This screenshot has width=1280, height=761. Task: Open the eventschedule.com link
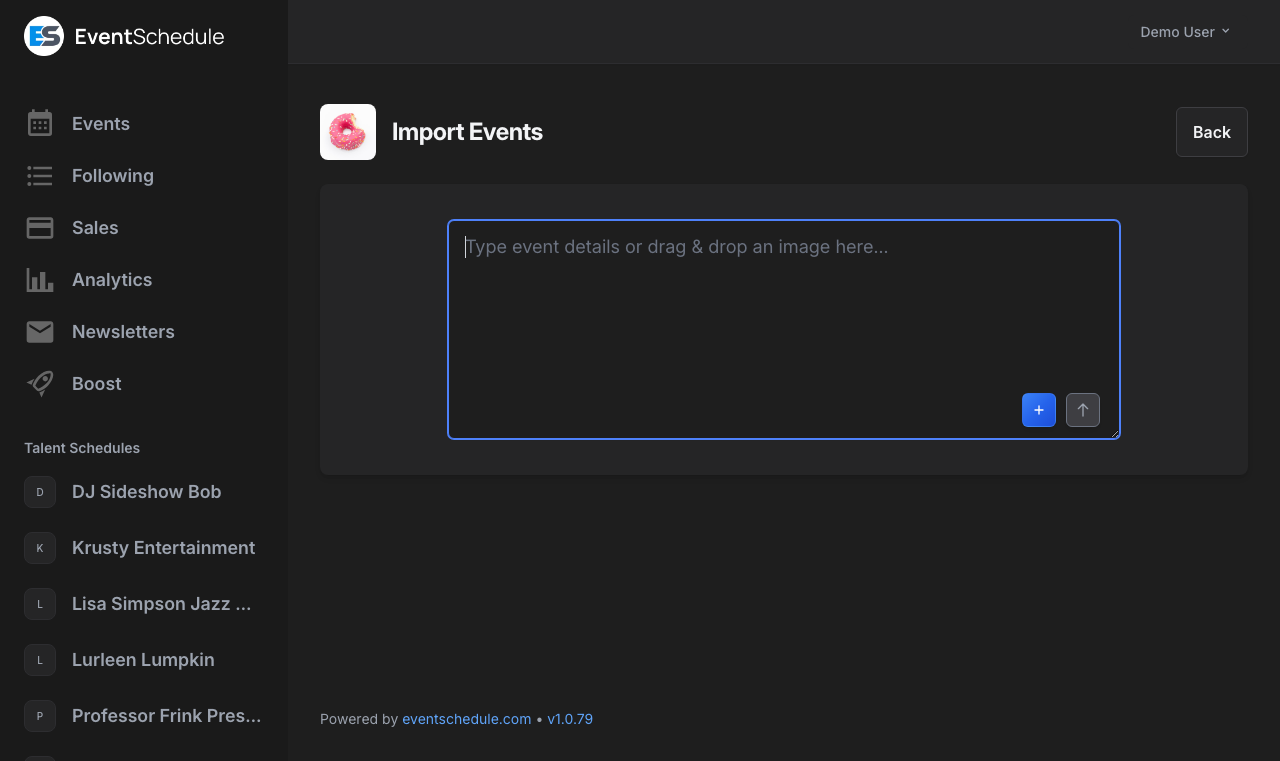tap(466, 718)
